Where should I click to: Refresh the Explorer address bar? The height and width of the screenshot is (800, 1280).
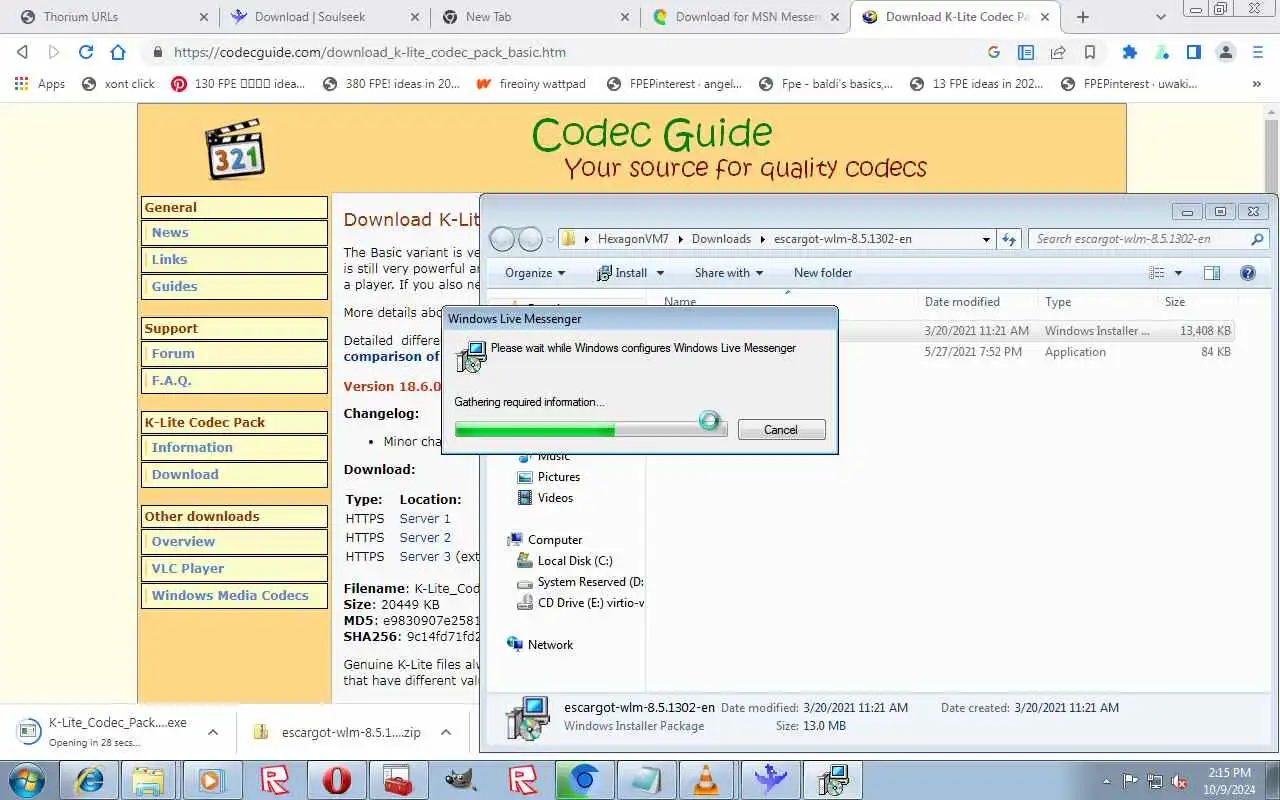[1010, 239]
